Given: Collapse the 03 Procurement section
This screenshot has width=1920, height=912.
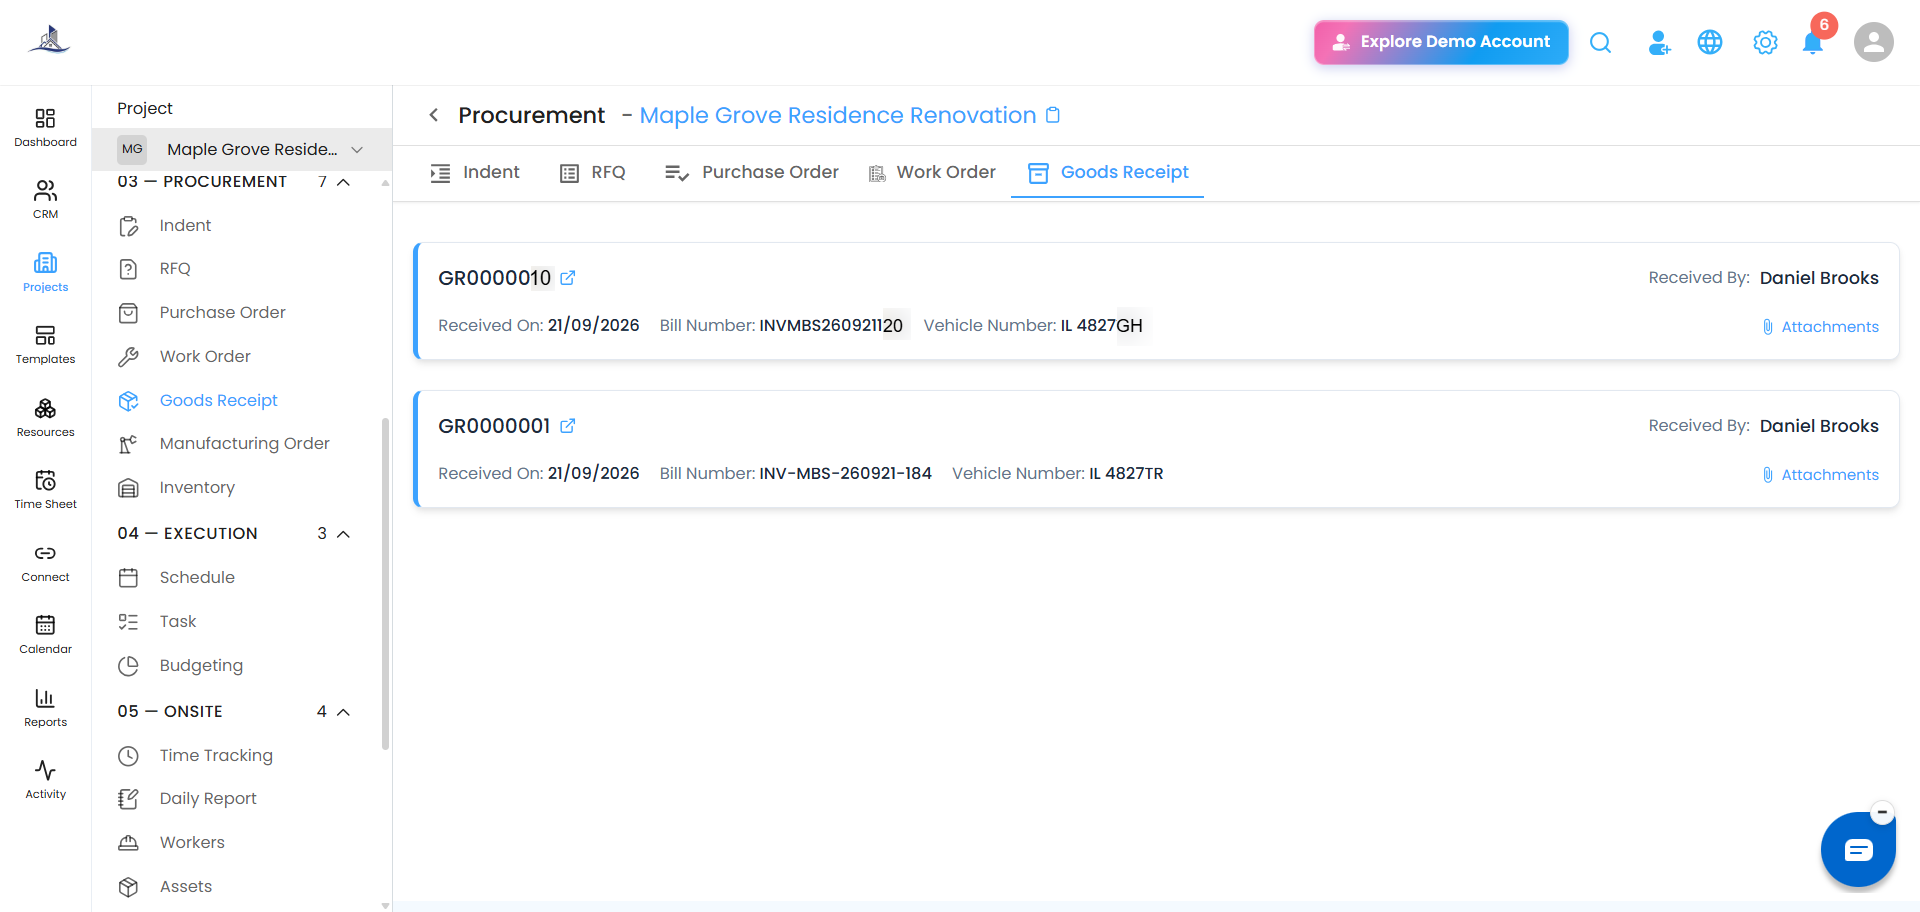Looking at the screenshot, I should click(343, 182).
